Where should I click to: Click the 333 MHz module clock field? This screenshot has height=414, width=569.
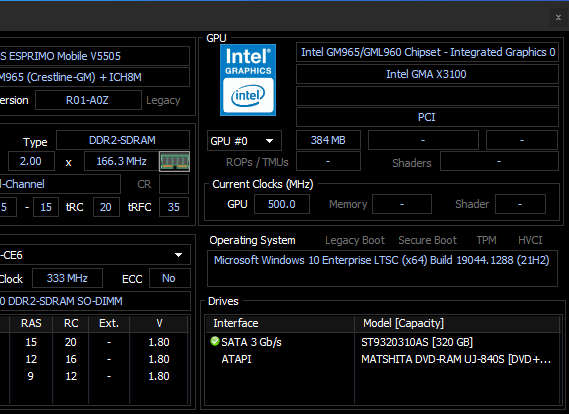pyautogui.click(x=67, y=278)
